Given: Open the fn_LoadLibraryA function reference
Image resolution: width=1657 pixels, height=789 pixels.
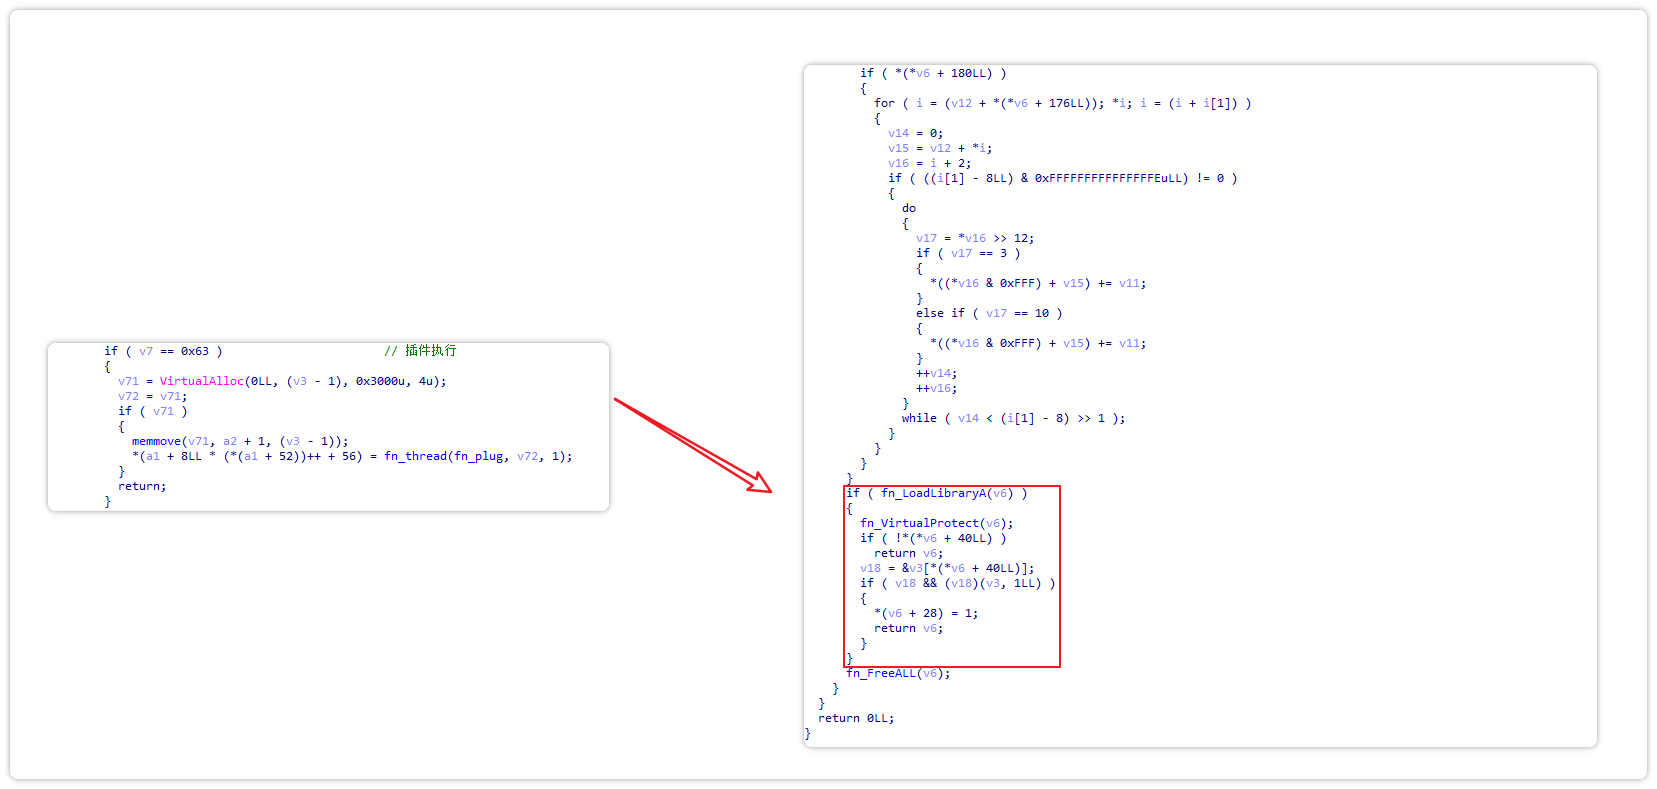Looking at the screenshot, I should [x=934, y=493].
